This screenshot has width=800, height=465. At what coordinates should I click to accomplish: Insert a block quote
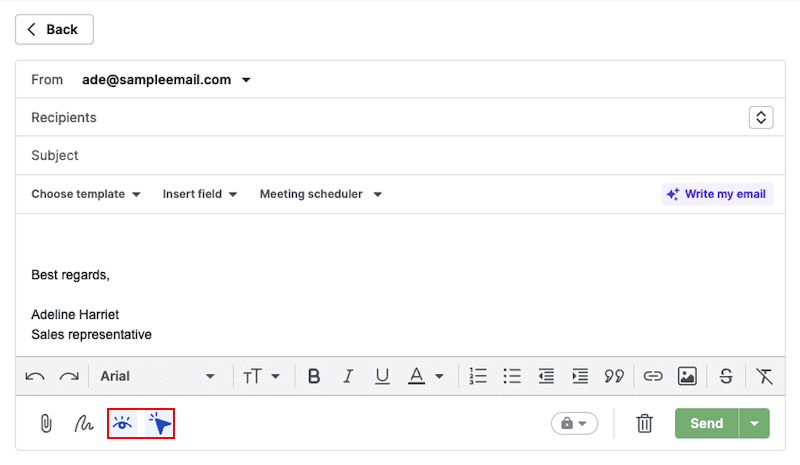coord(613,376)
